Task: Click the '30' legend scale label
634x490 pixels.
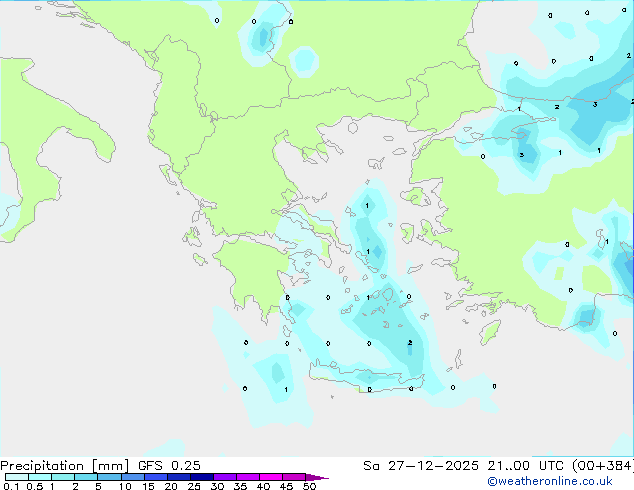Action: 217,486
